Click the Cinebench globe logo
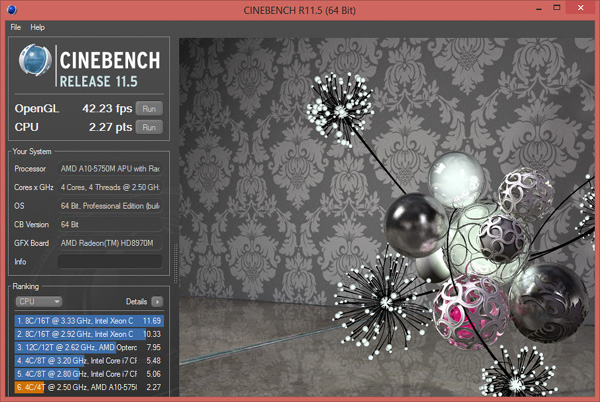This screenshot has width=600, height=402. coord(35,60)
